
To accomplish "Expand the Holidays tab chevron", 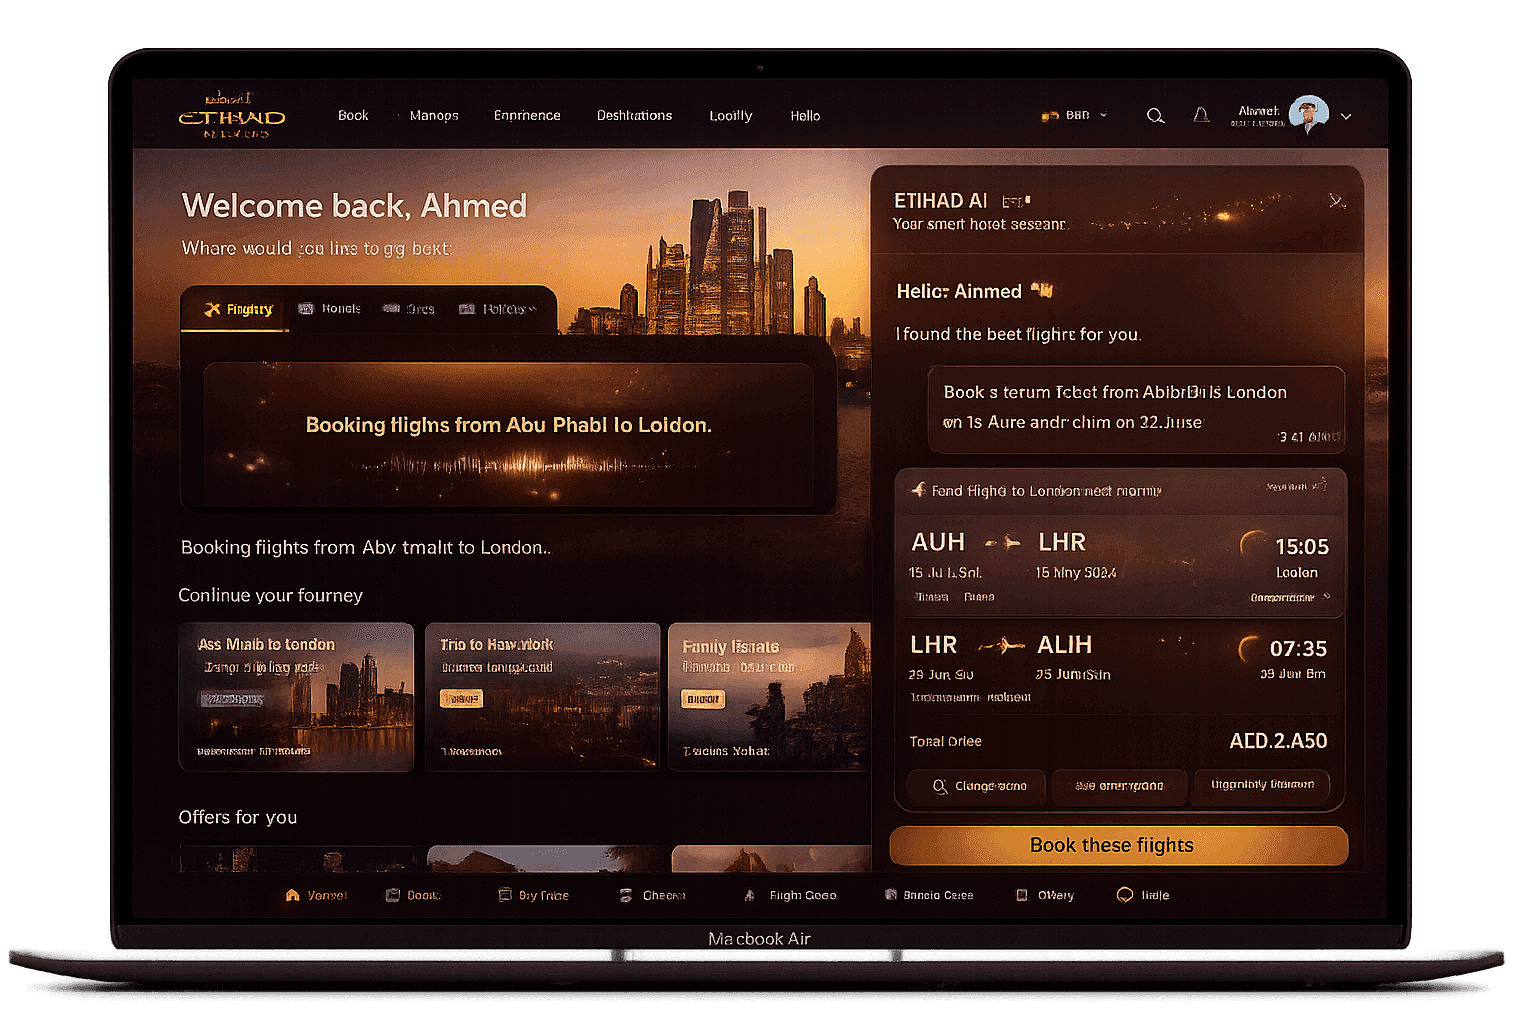I will click(532, 309).
